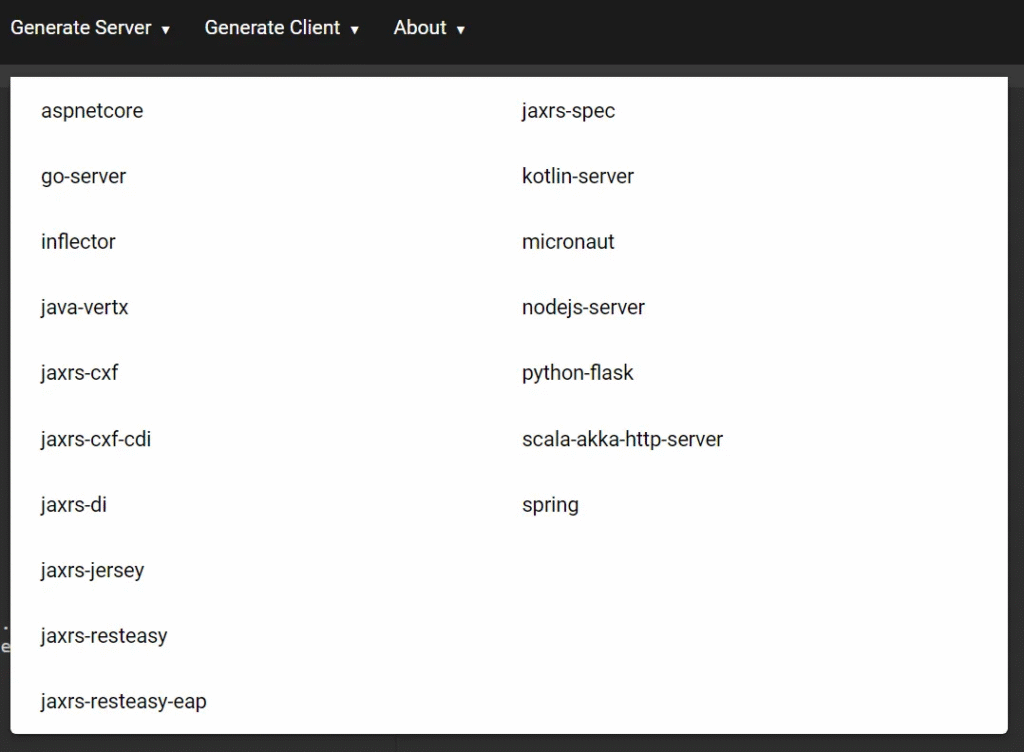
Task: Pick the spring server option
Action: pos(550,505)
